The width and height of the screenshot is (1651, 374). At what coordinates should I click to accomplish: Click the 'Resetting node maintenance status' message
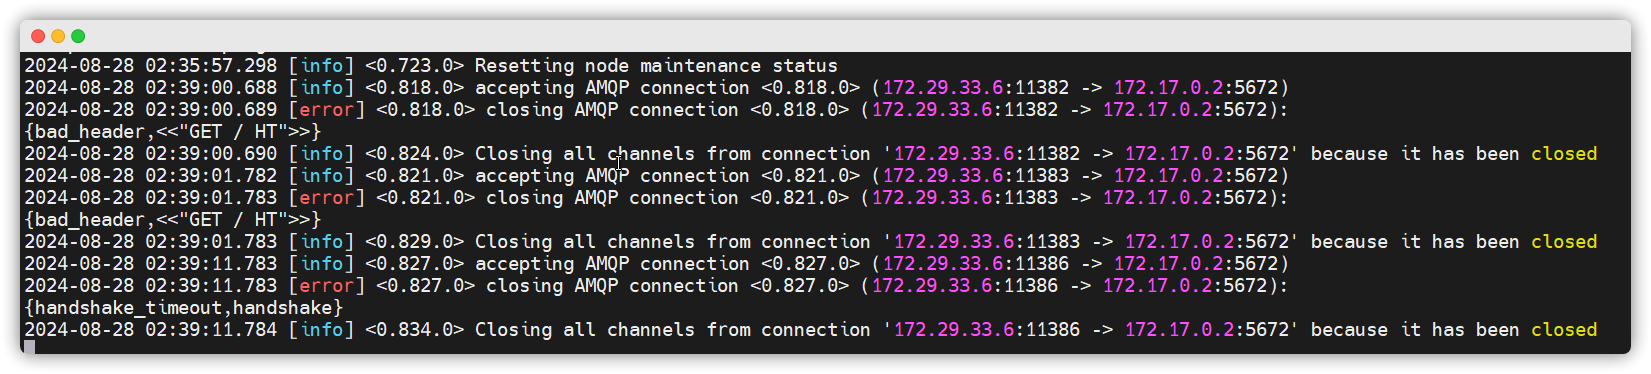656,66
